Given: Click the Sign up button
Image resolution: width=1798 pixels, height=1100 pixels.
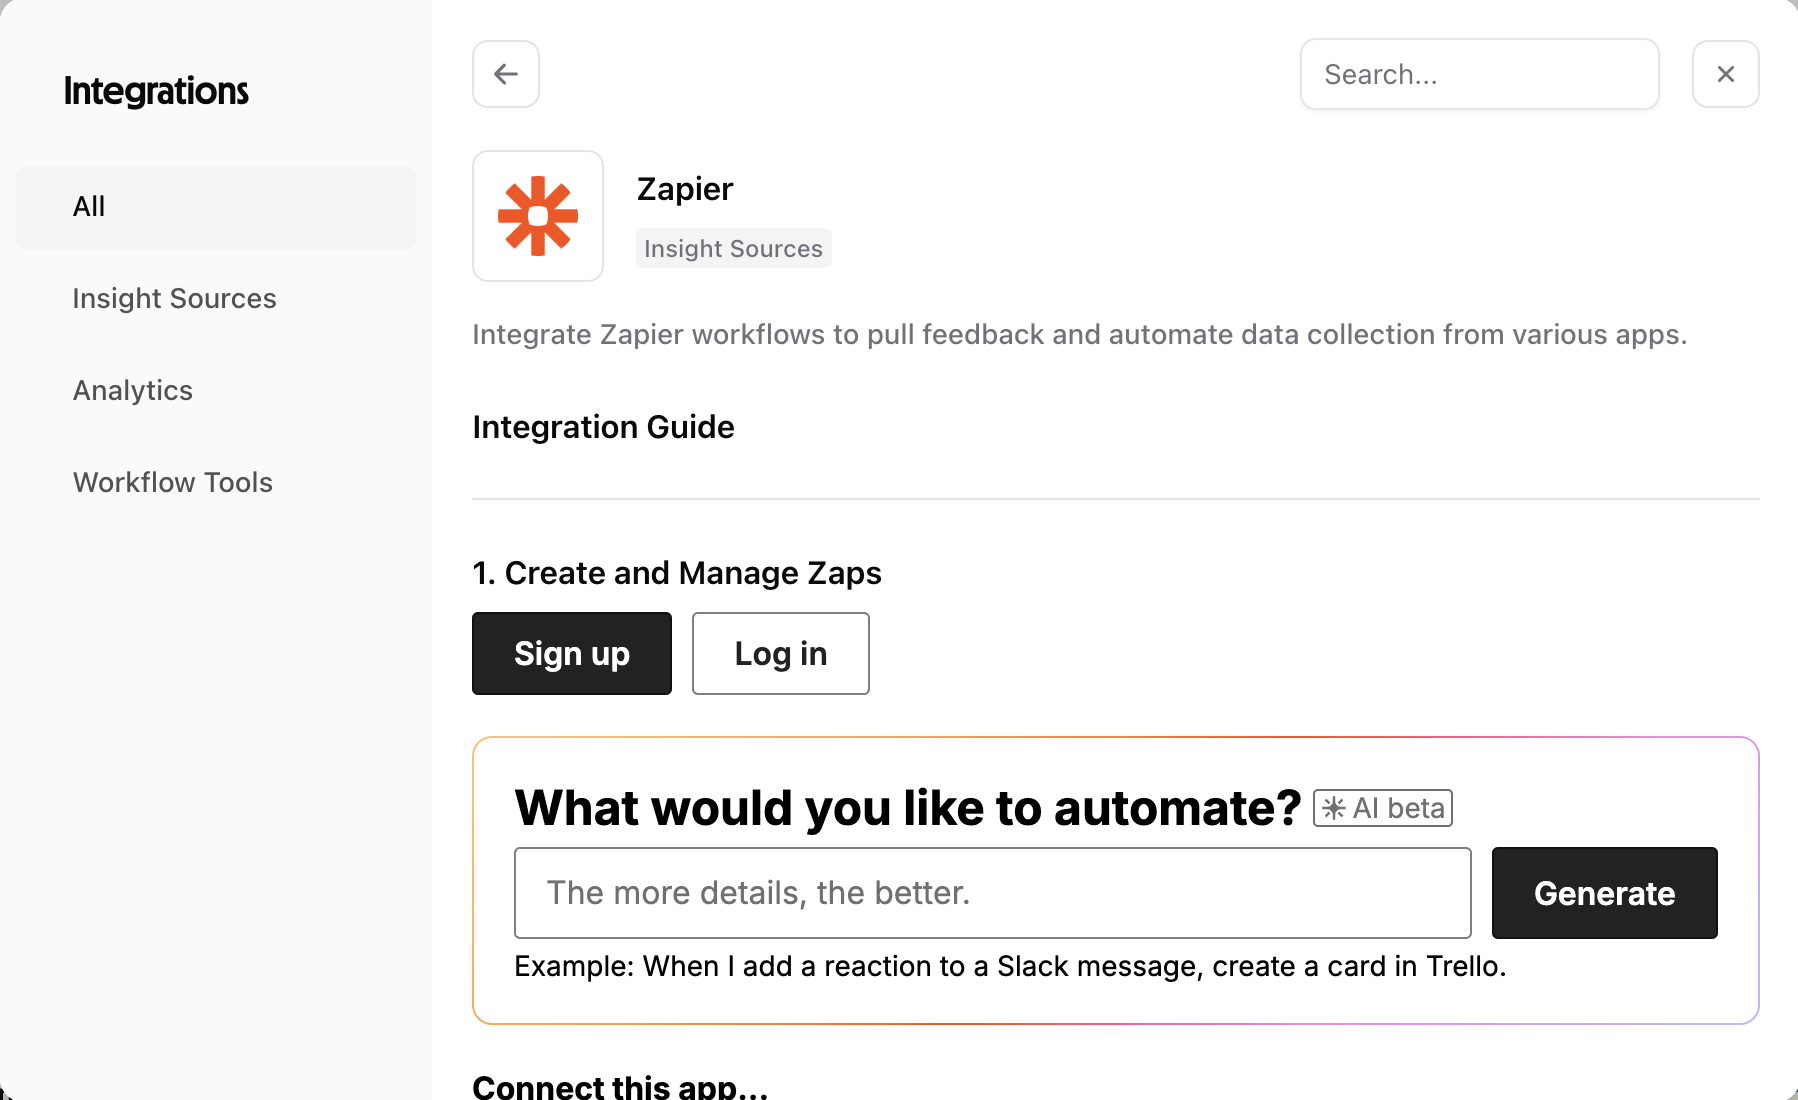Looking at the screenshot, I should pyautogui.click(x=572, y=653).
